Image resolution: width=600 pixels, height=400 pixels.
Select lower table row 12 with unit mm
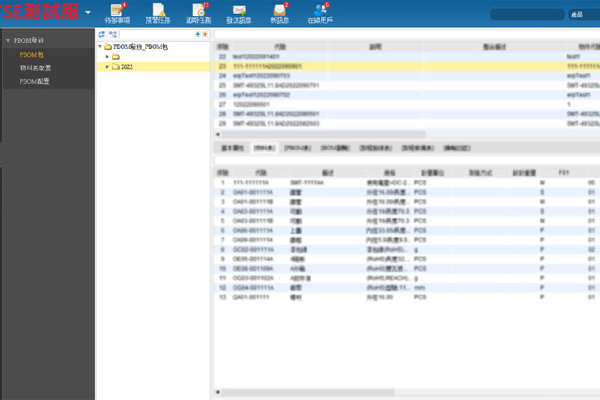coord(407,288)
